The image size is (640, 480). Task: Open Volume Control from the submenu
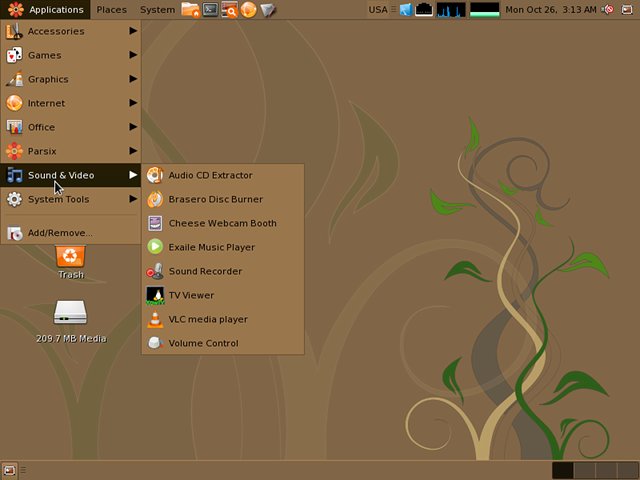point(223,343)
